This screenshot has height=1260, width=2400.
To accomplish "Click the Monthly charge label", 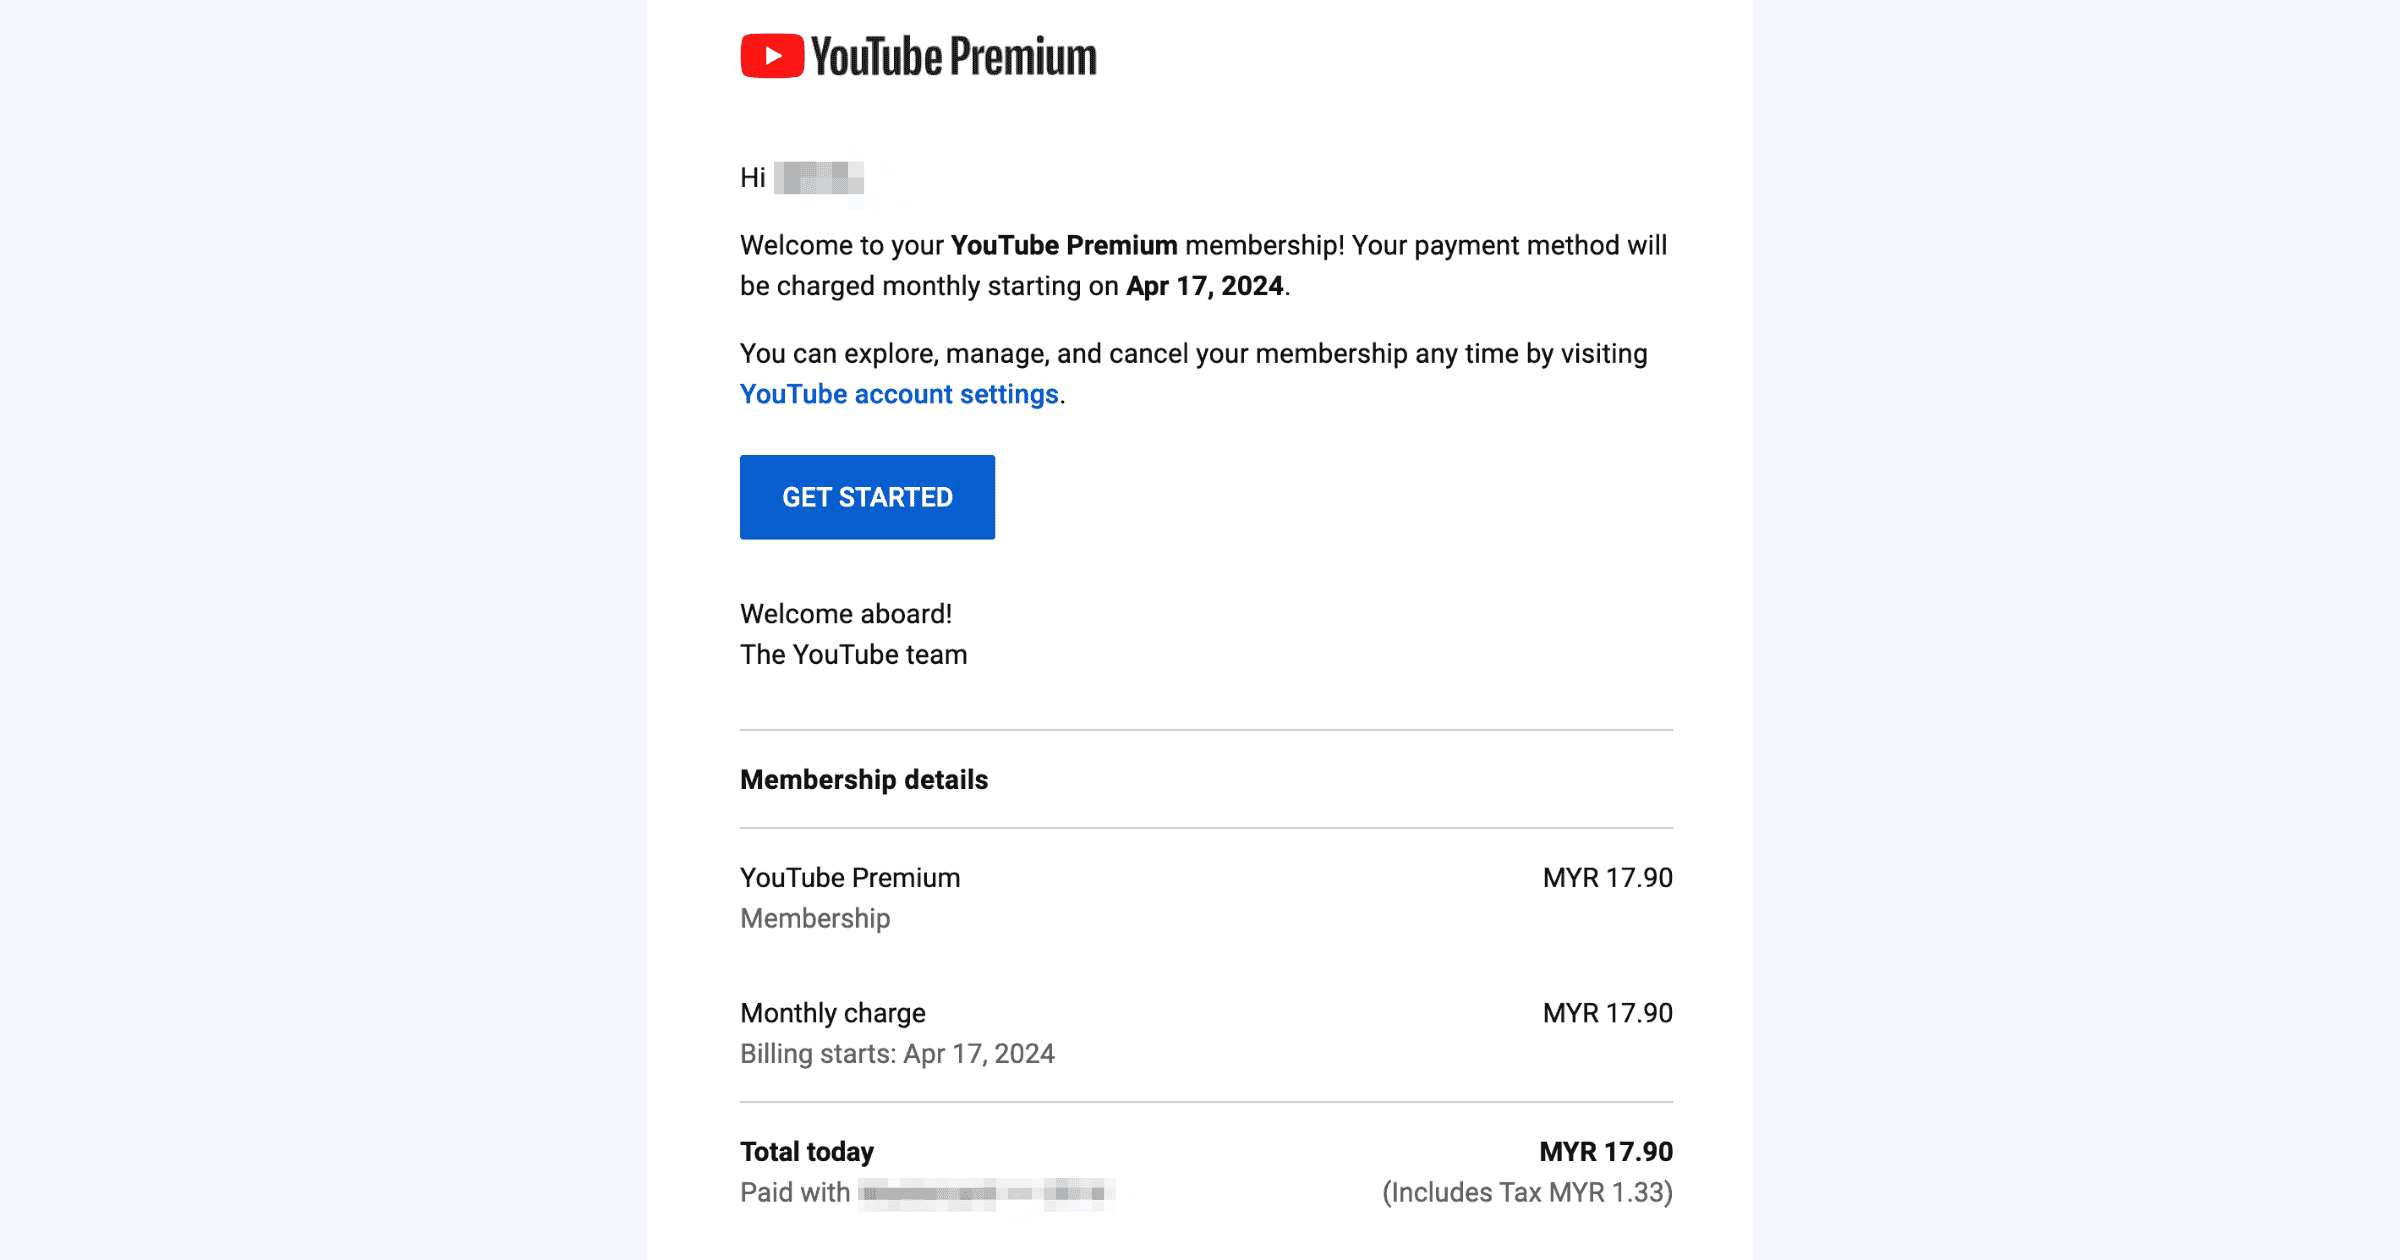I will click(833, 1014).
